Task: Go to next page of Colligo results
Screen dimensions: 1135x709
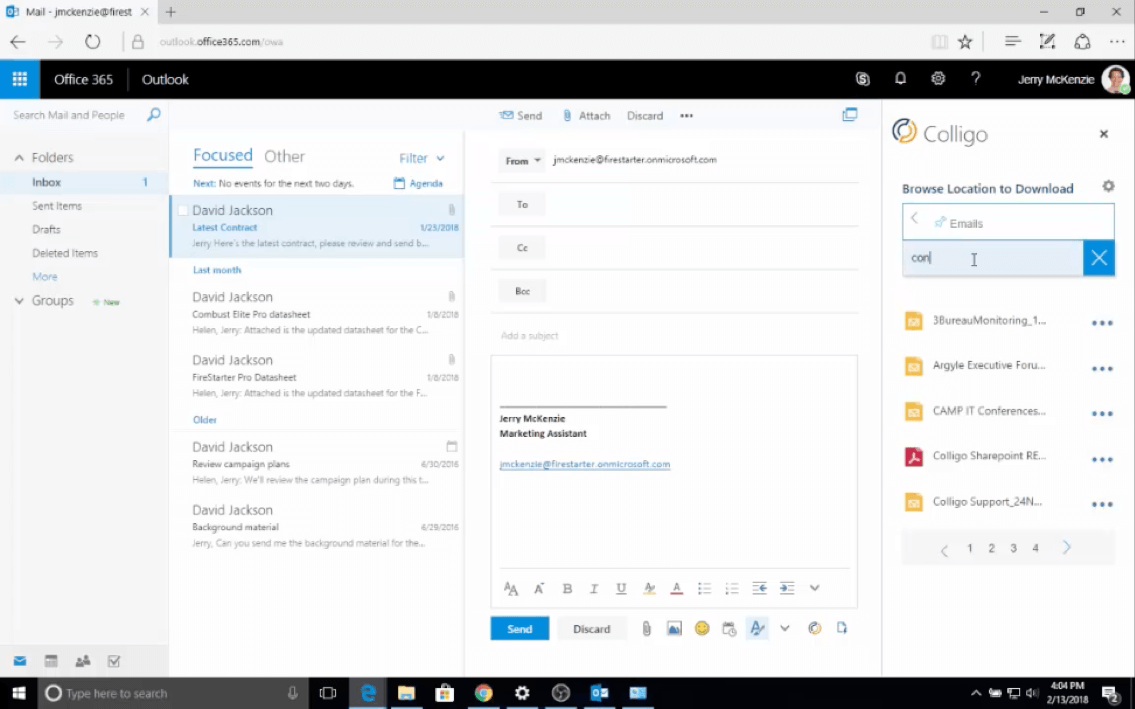Action: click(x=1066, y=548)
